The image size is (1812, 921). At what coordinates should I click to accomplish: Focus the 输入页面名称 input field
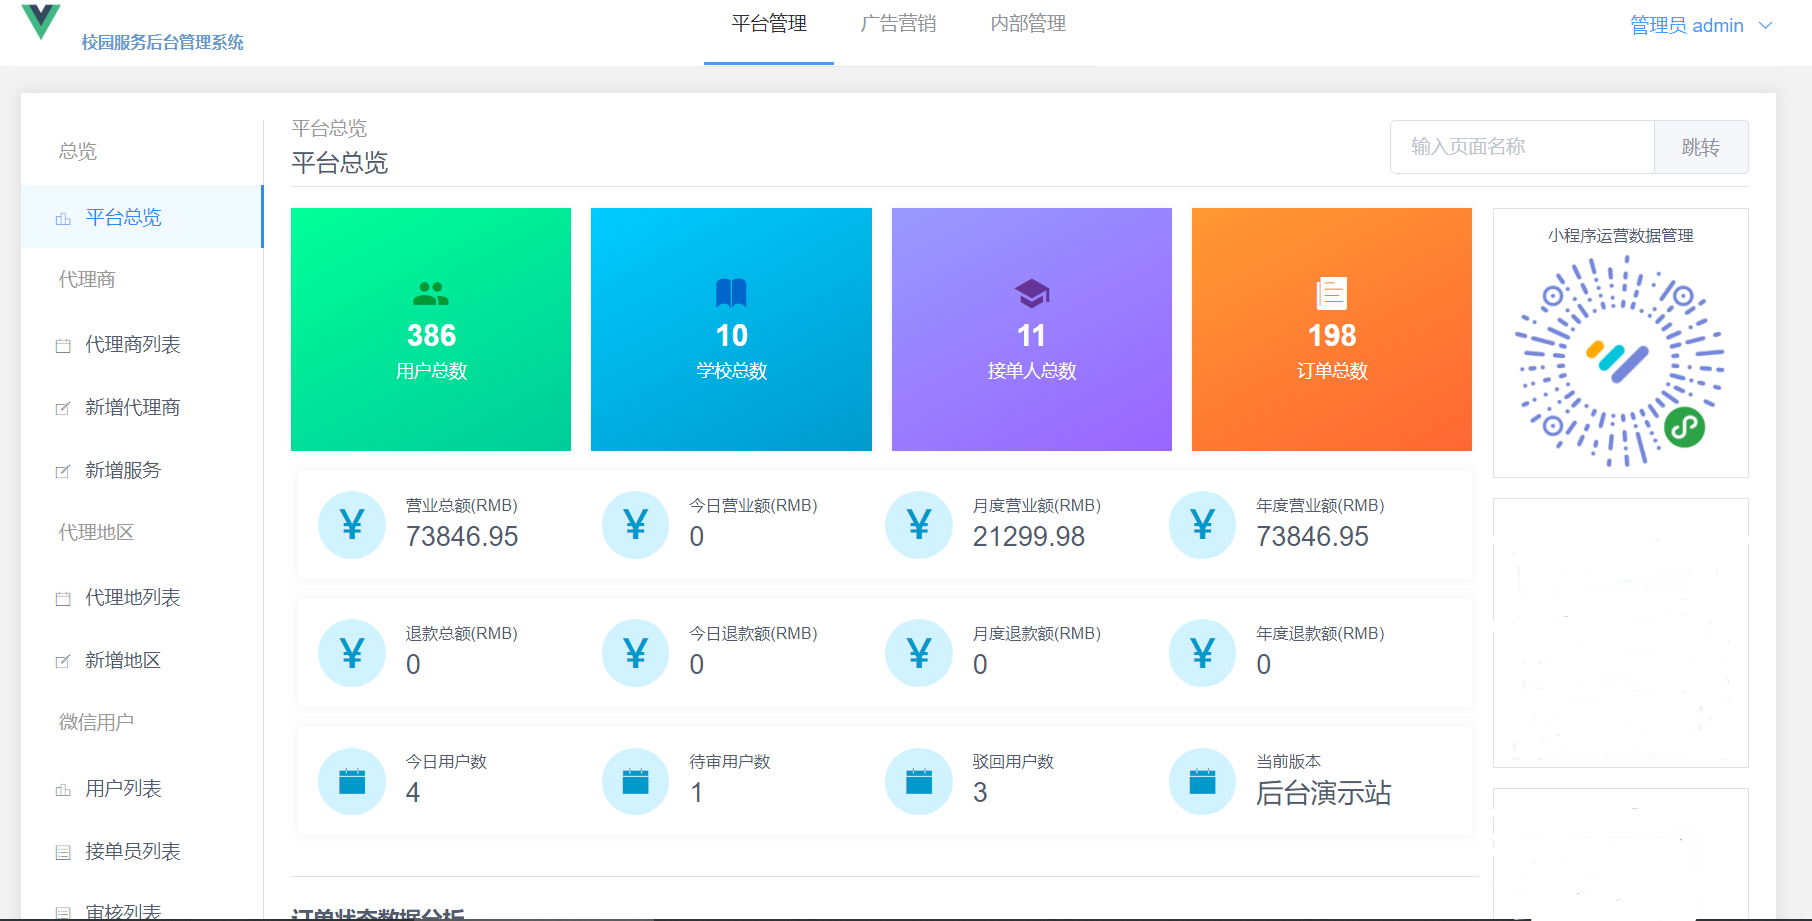click(1522, 147)
